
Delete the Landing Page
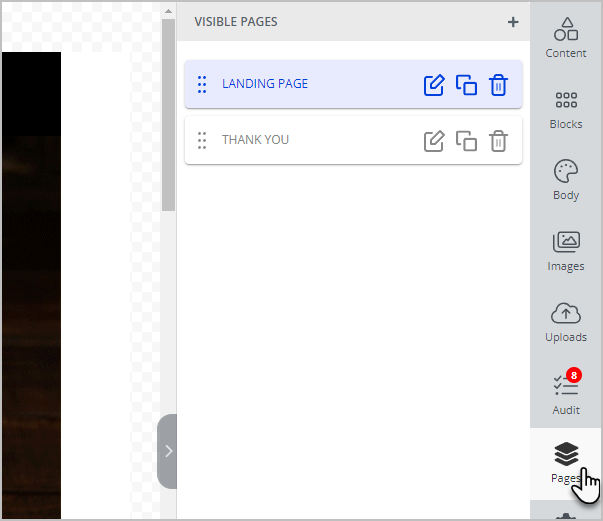pos(498,85)
